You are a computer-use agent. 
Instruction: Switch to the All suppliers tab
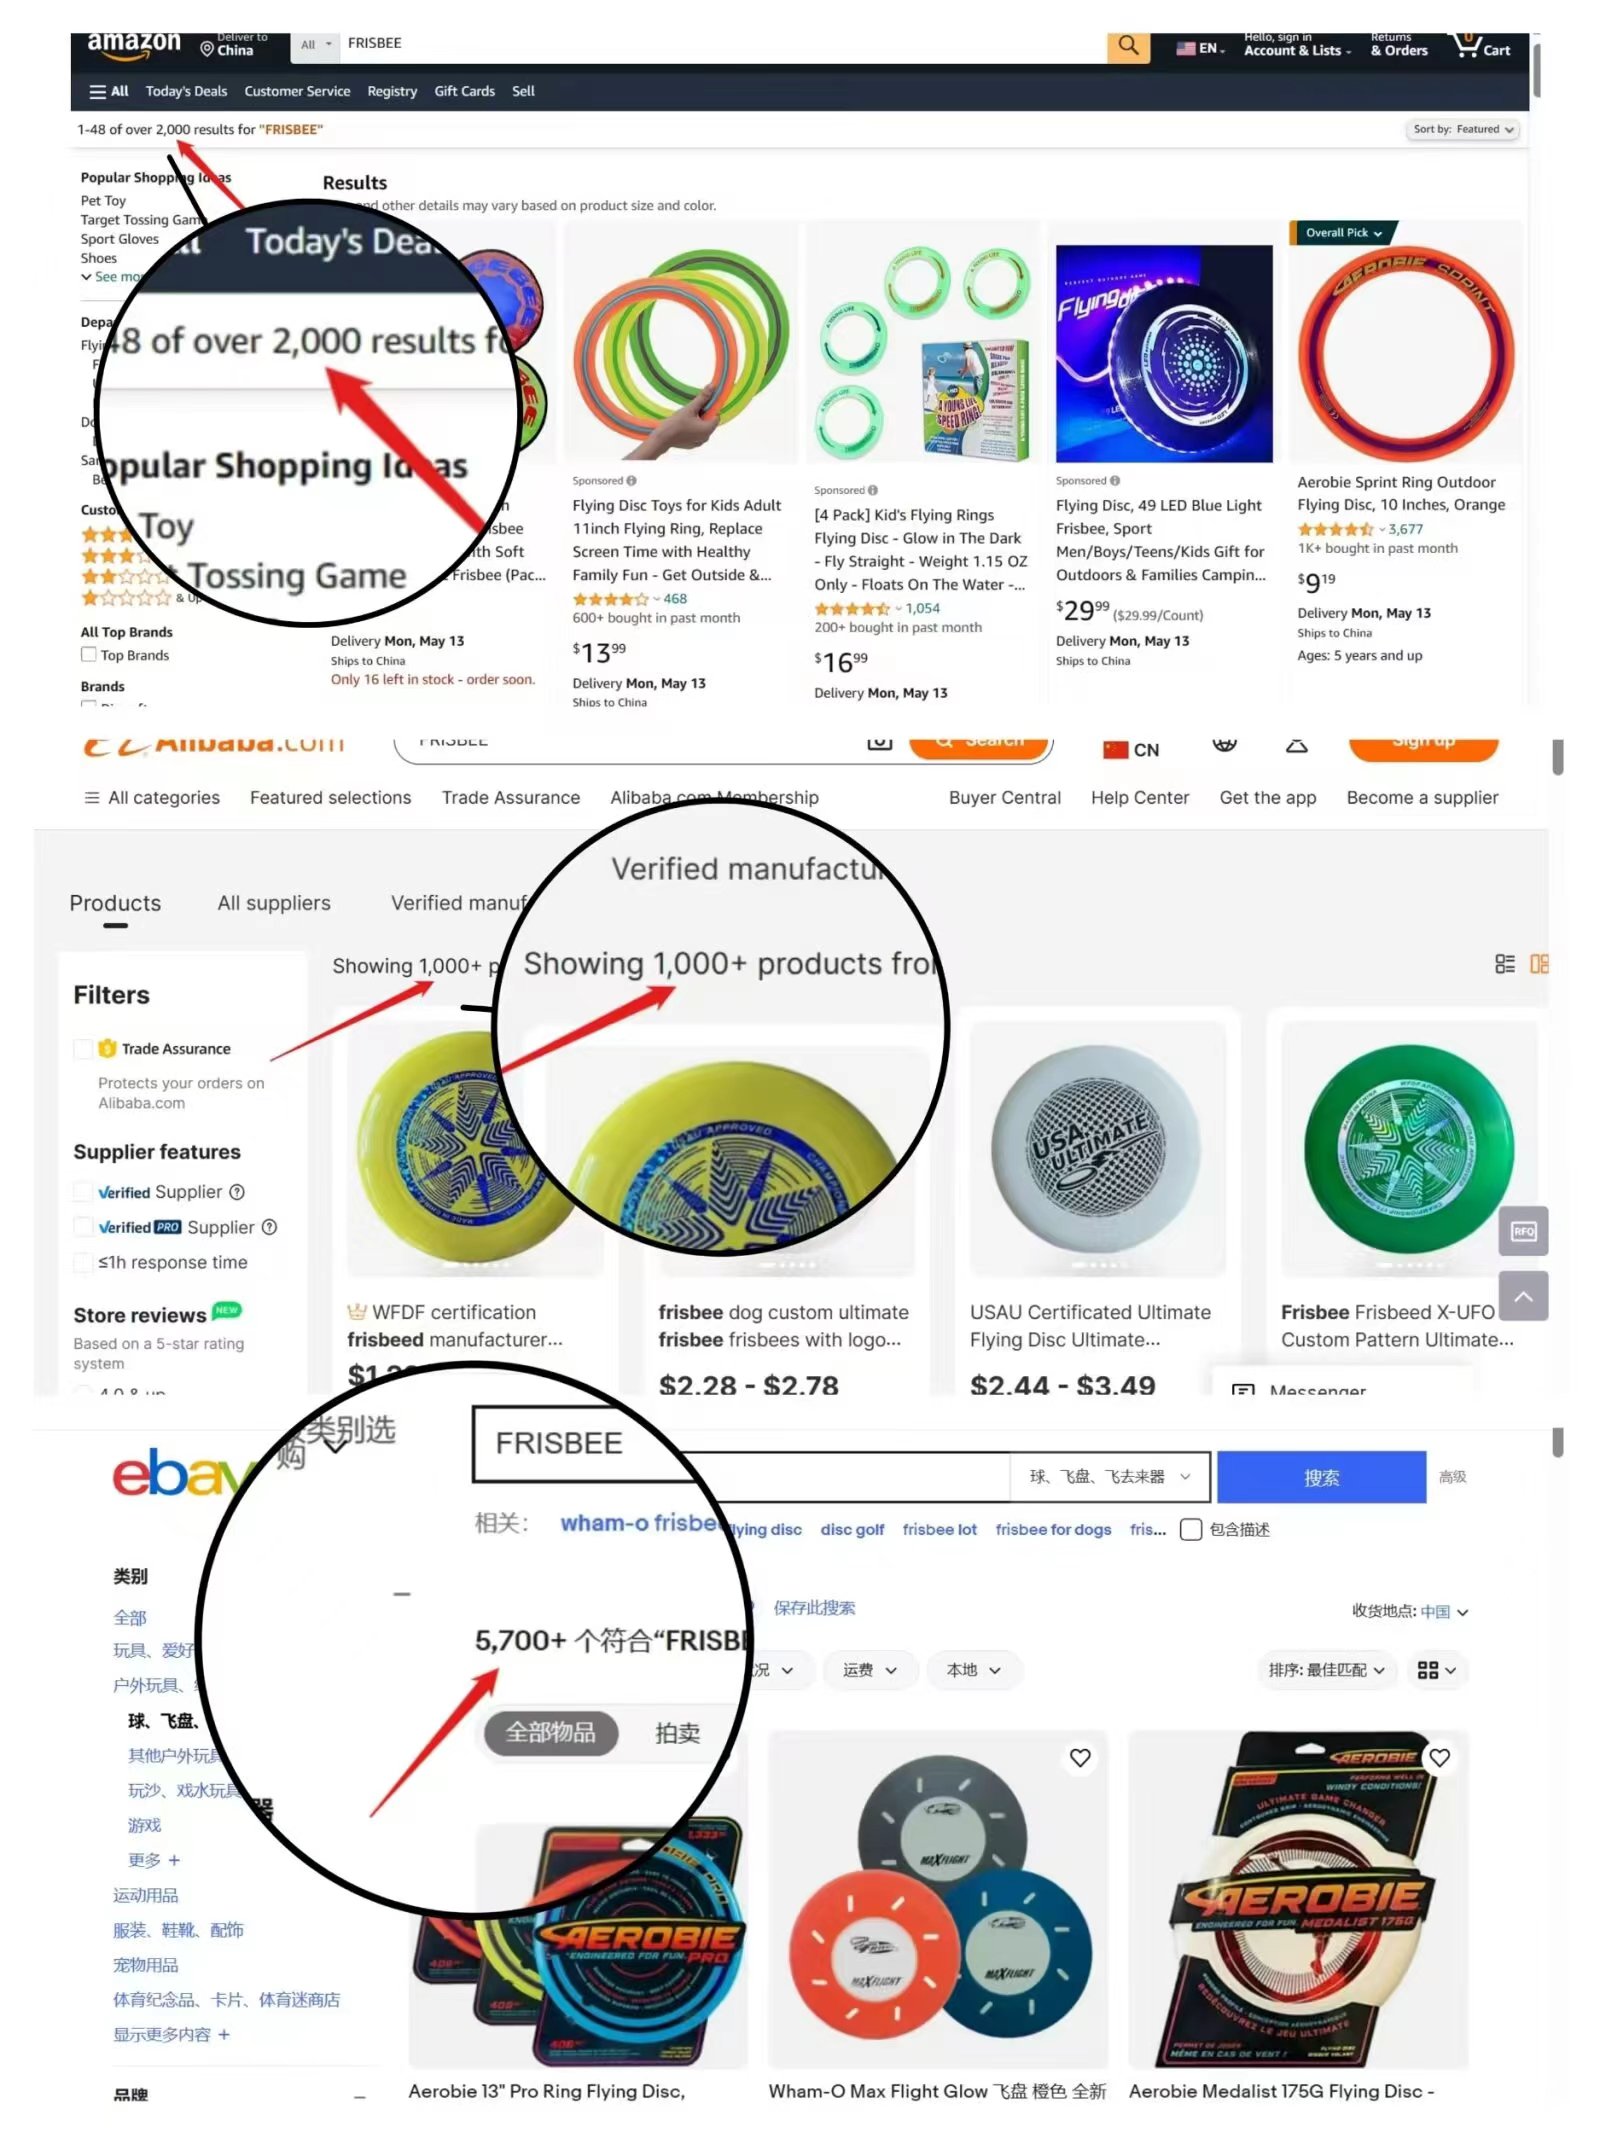coord(274,903)
